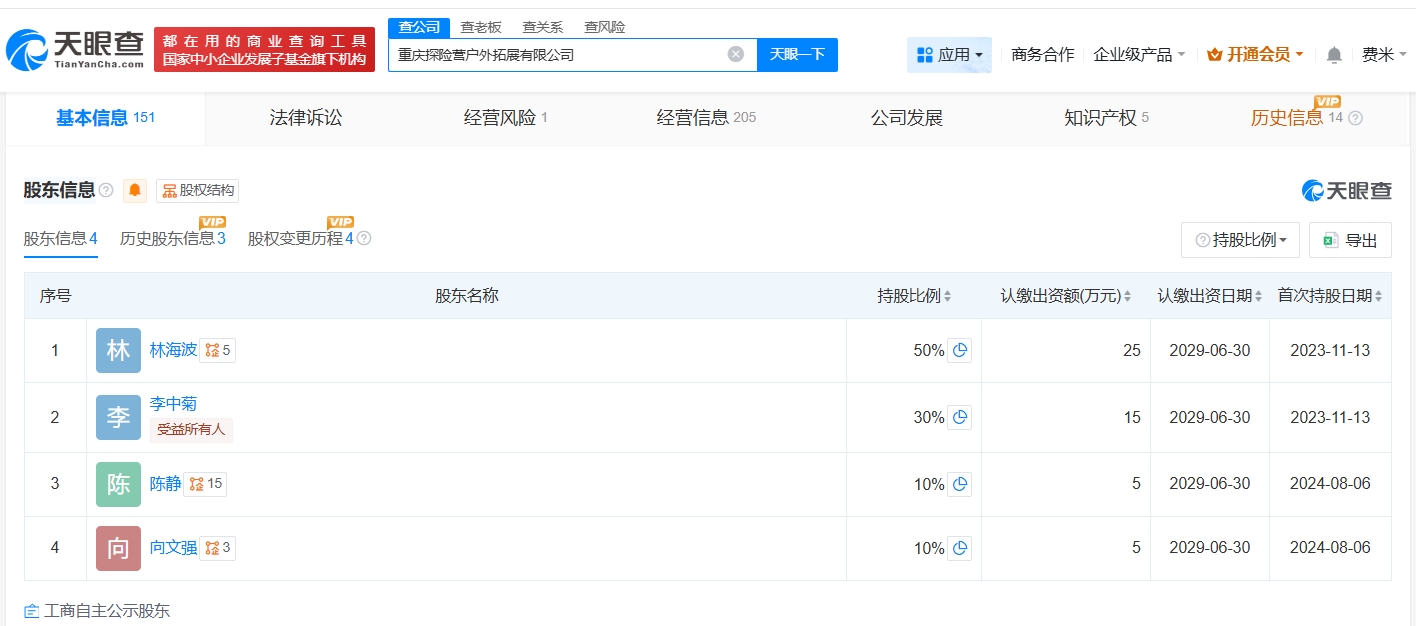Screen dimensions: 1416x626
Task: Switch to 查老板 search tab
Action: [x=481, y=27]
